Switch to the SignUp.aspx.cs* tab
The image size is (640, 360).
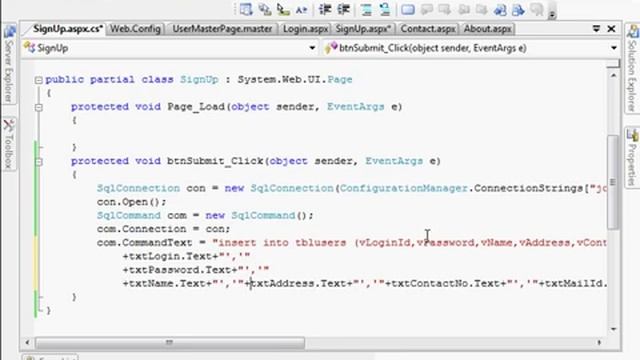(x=67, y=29)
